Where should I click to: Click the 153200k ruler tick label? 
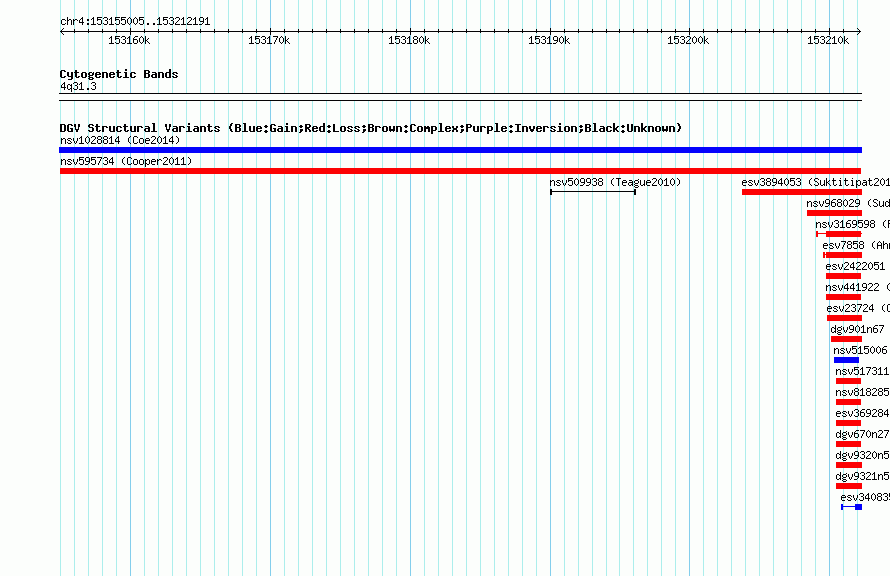coord(688,40)
